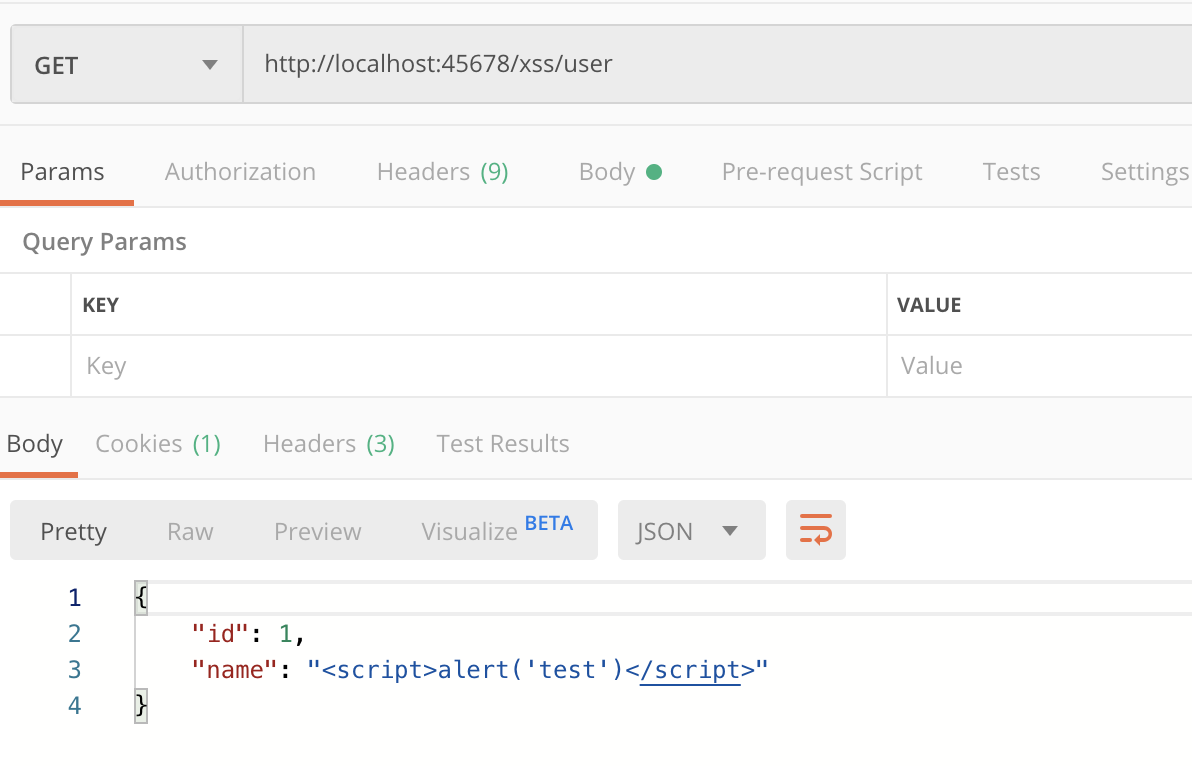This screenshot has width=1192, height=766.
Task: Select the request Body tab
Action: (619, 172)
